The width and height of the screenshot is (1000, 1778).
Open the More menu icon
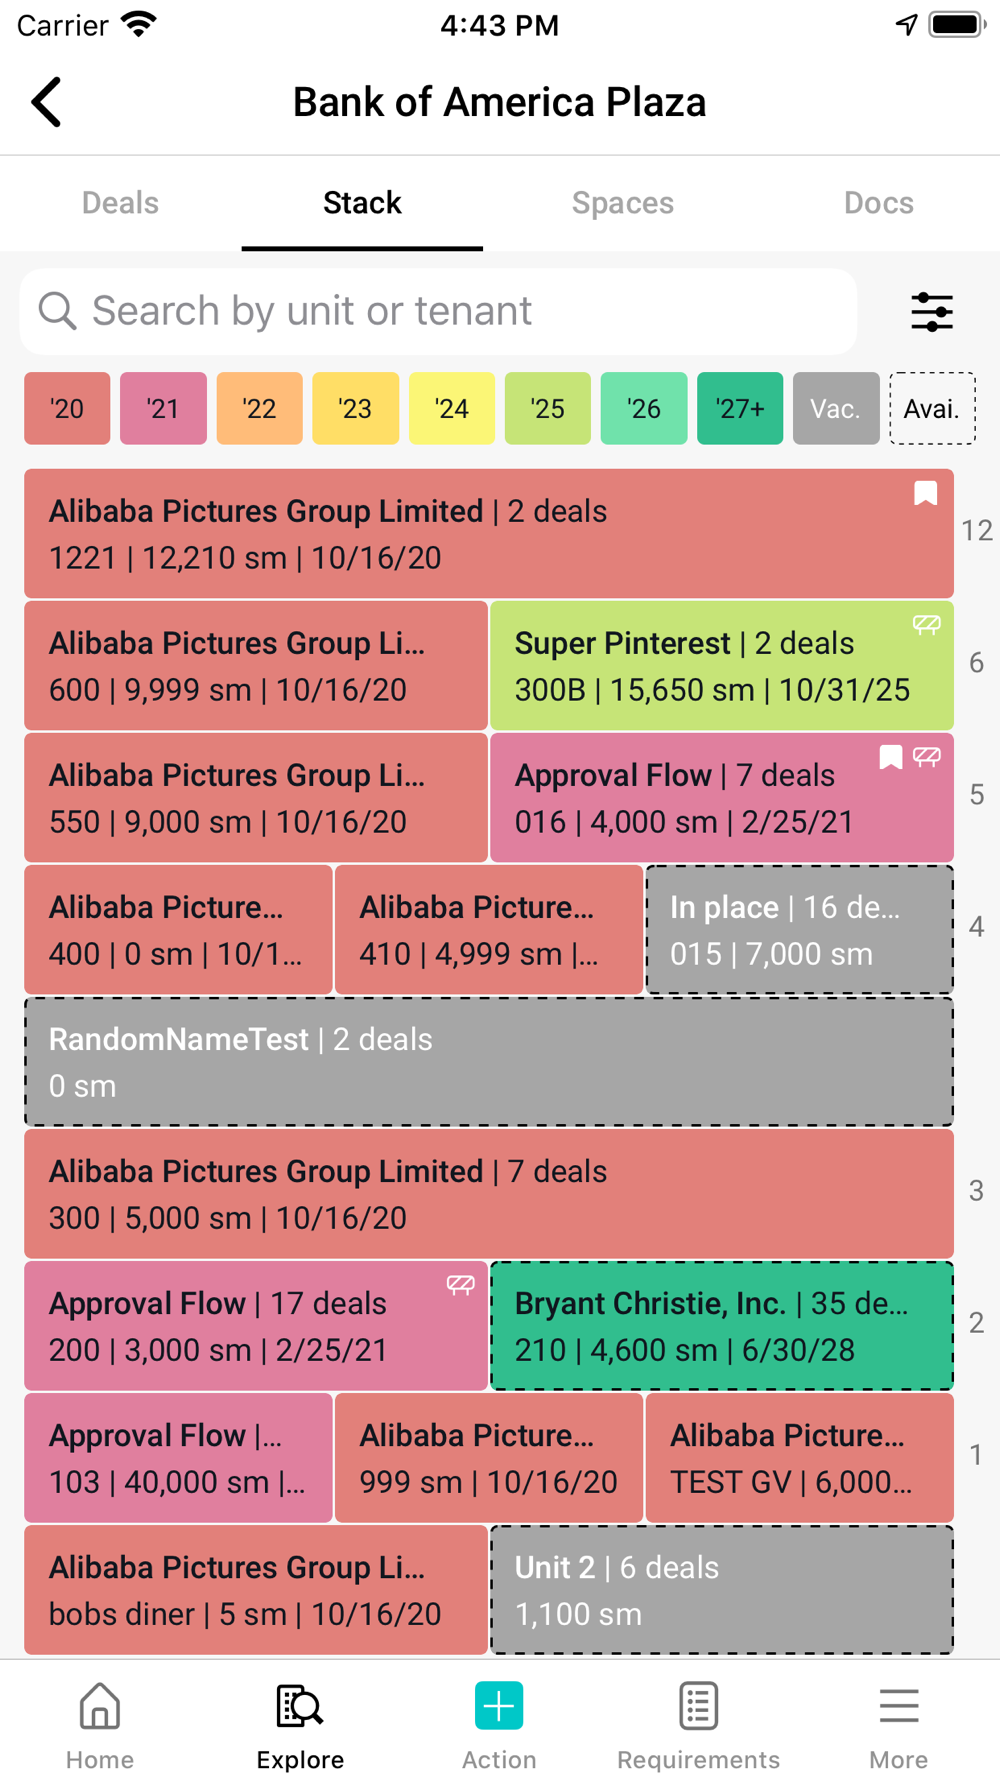point(898,1724)
